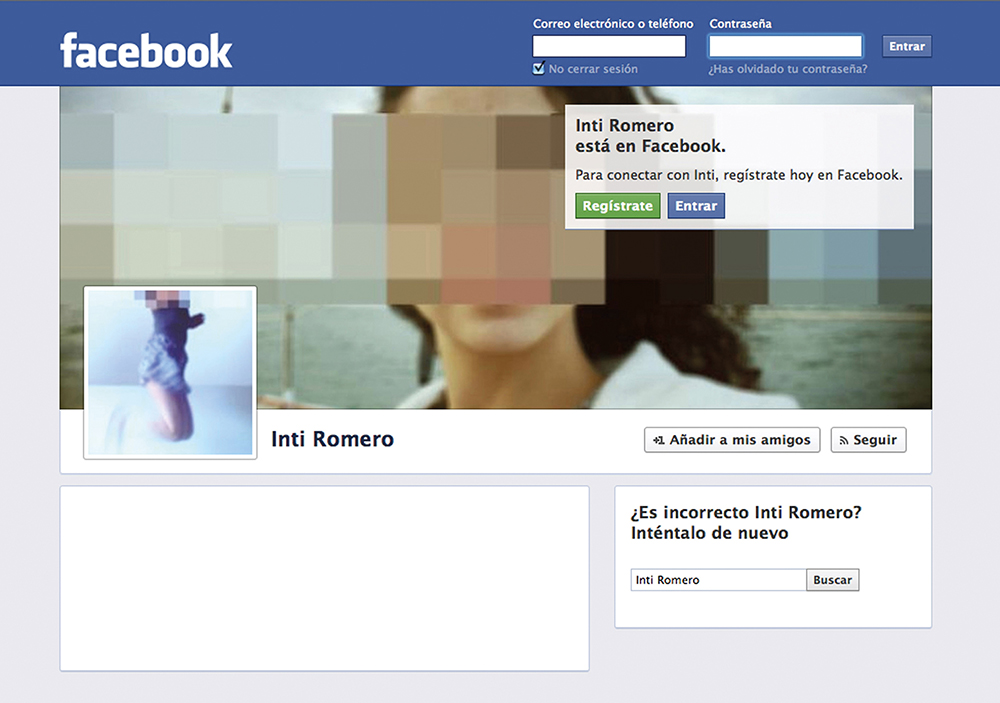
Task: Click the green 'Regístrate' button
Action: (617, 206)
